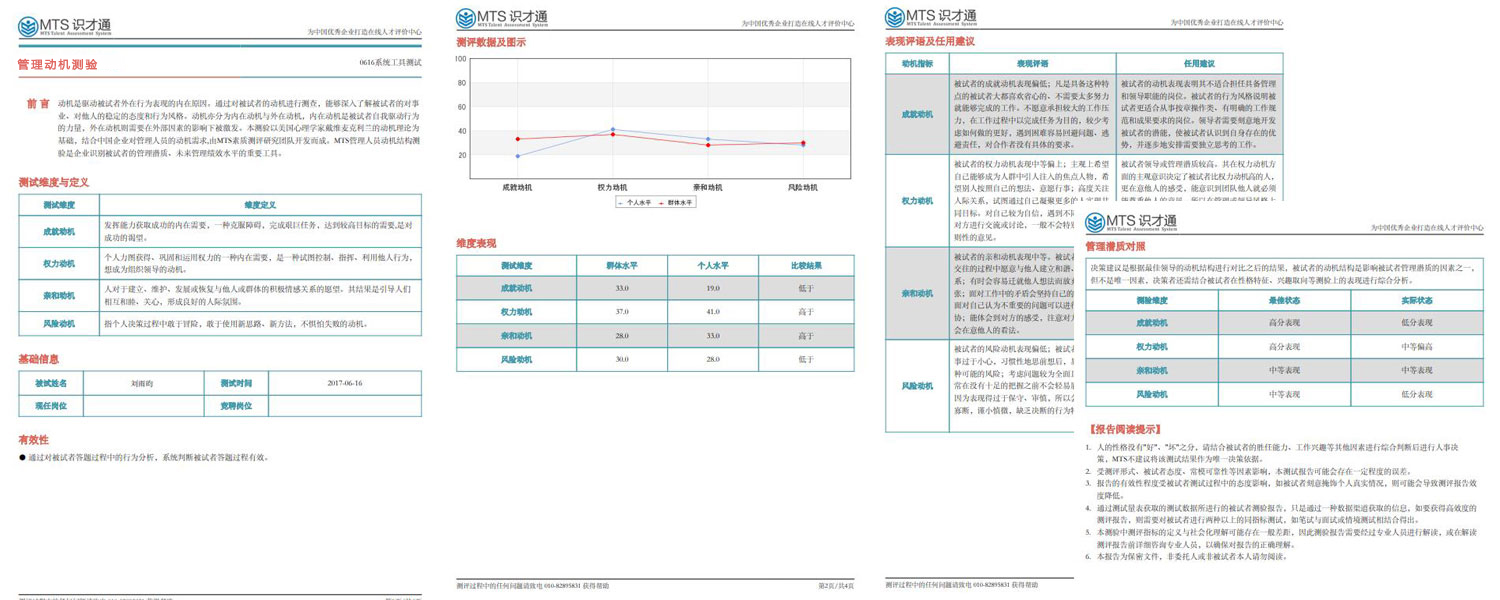The image size is (1500, 600).
Task: Click the MTS logo on the 测评数据及图示 page
Action: pos(502,19)
